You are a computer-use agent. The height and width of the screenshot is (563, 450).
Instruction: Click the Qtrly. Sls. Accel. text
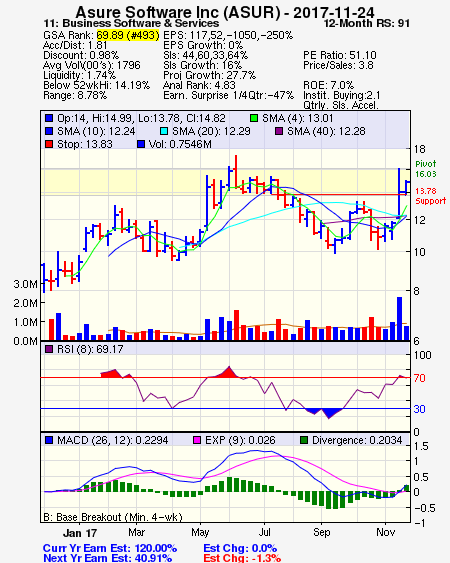341,105
